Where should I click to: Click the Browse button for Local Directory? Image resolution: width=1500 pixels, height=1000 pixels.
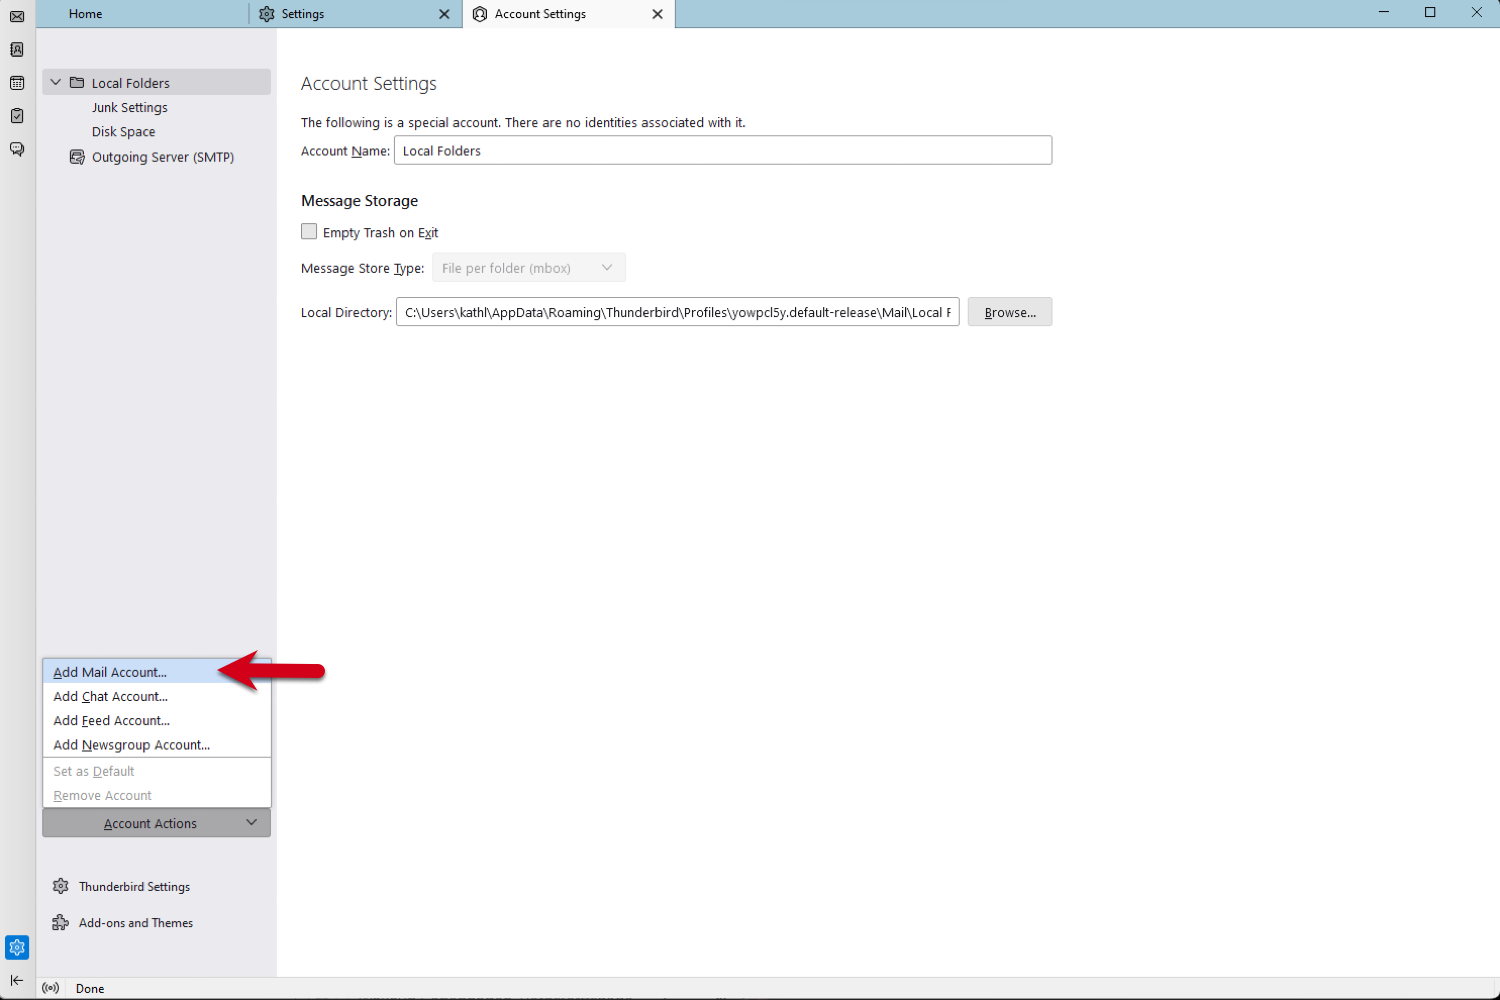1009,311
